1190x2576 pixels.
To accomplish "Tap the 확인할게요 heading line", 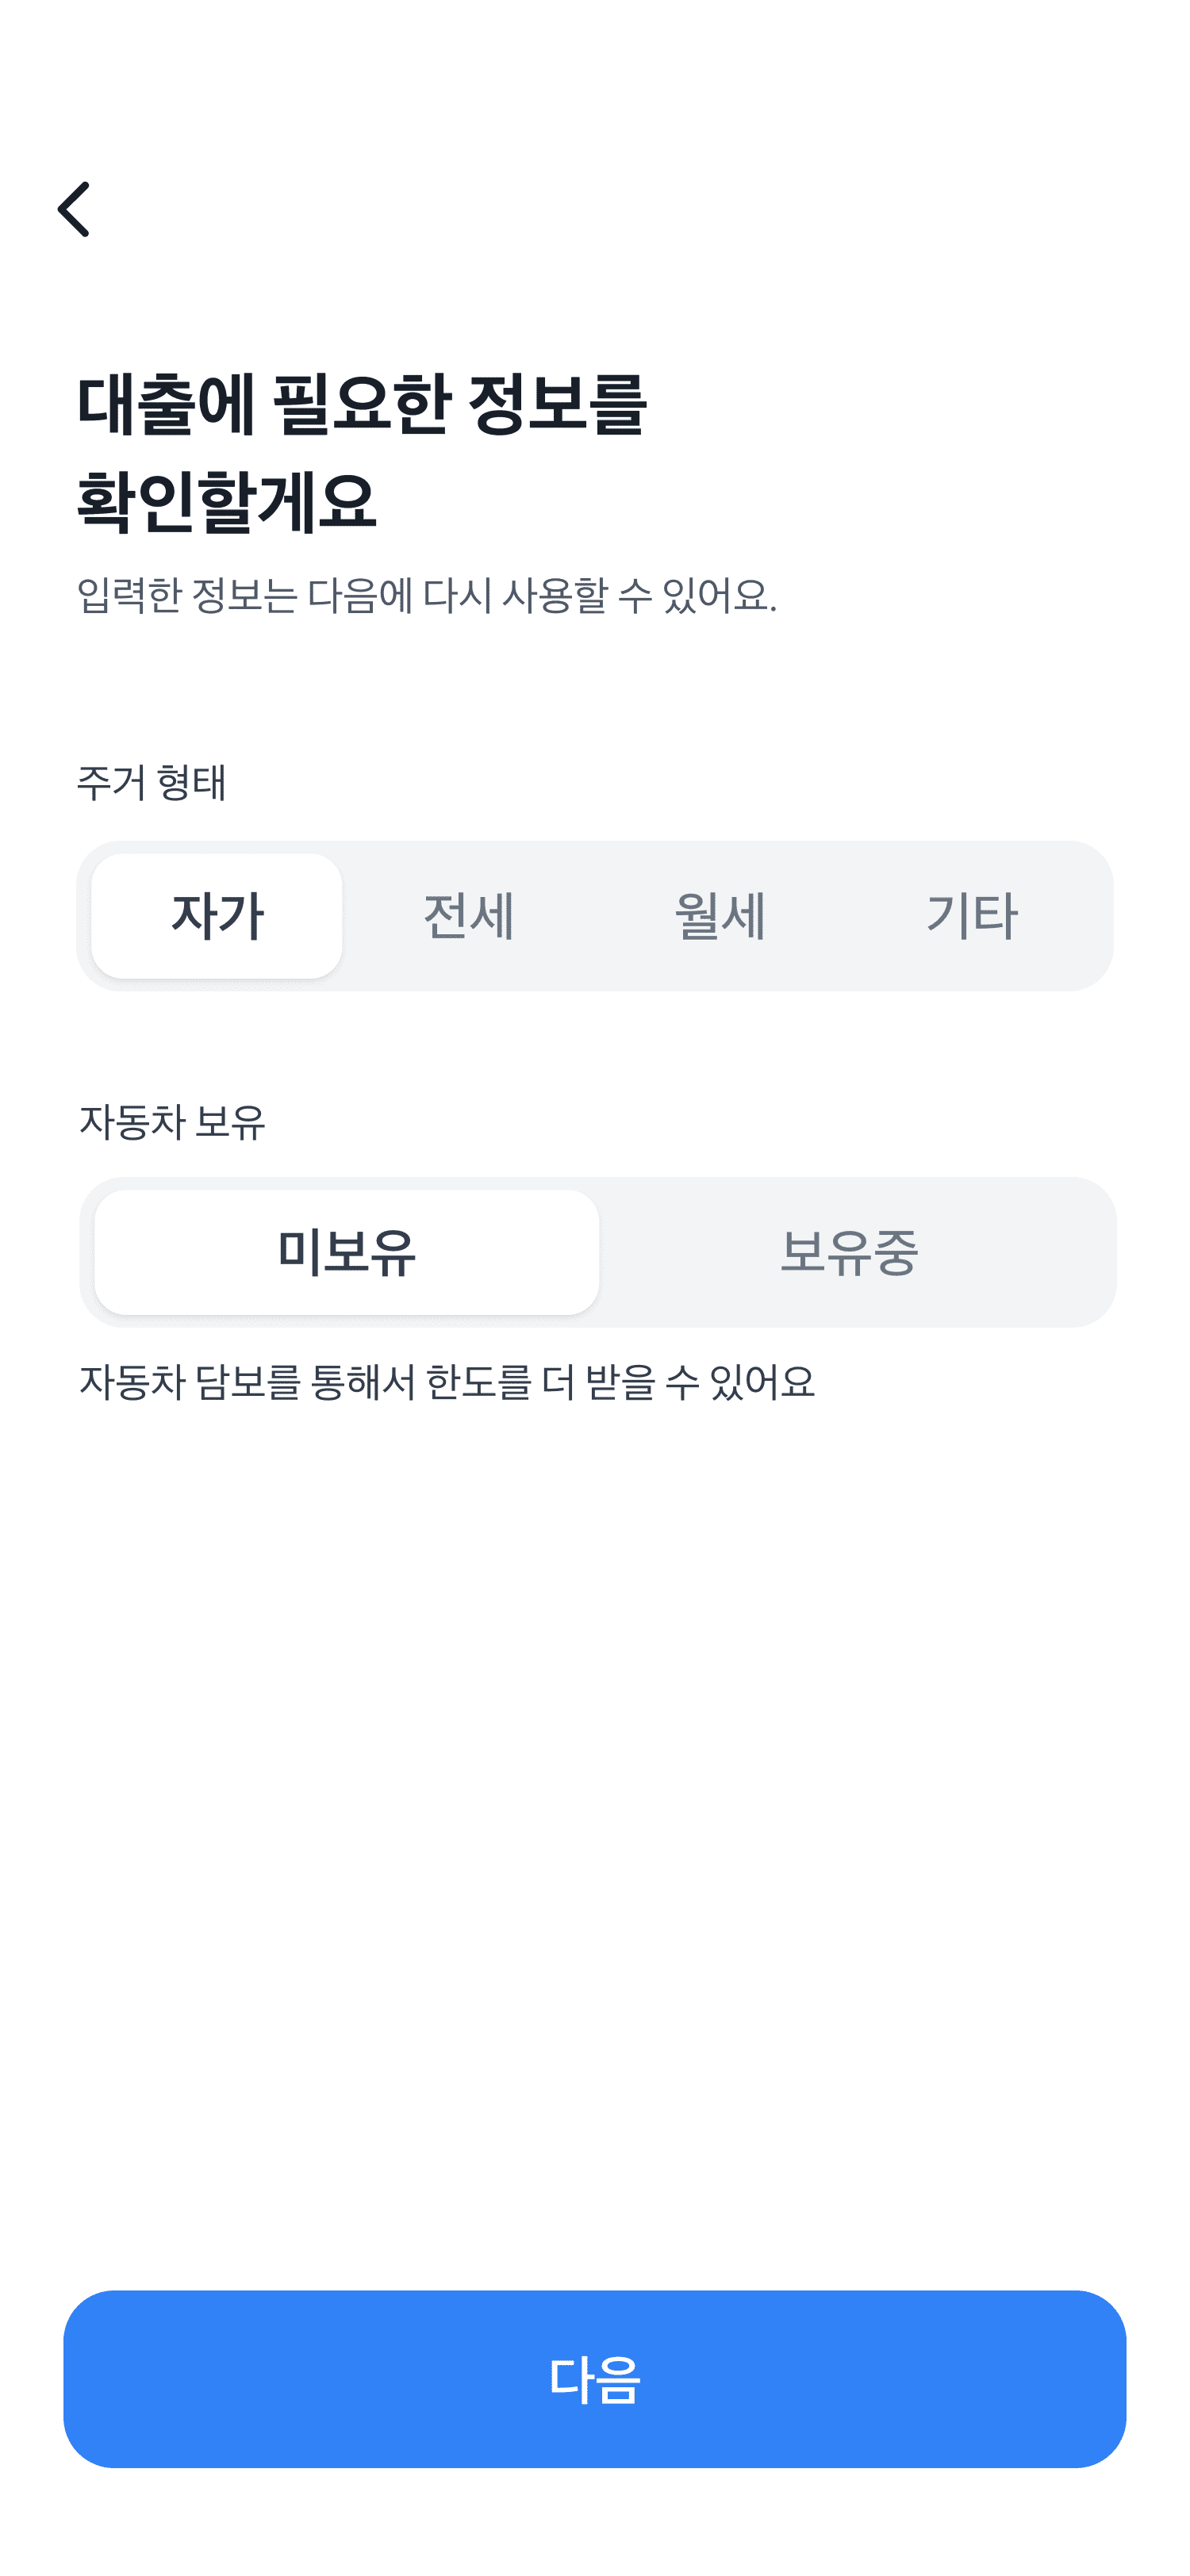I will coord(226,500).
